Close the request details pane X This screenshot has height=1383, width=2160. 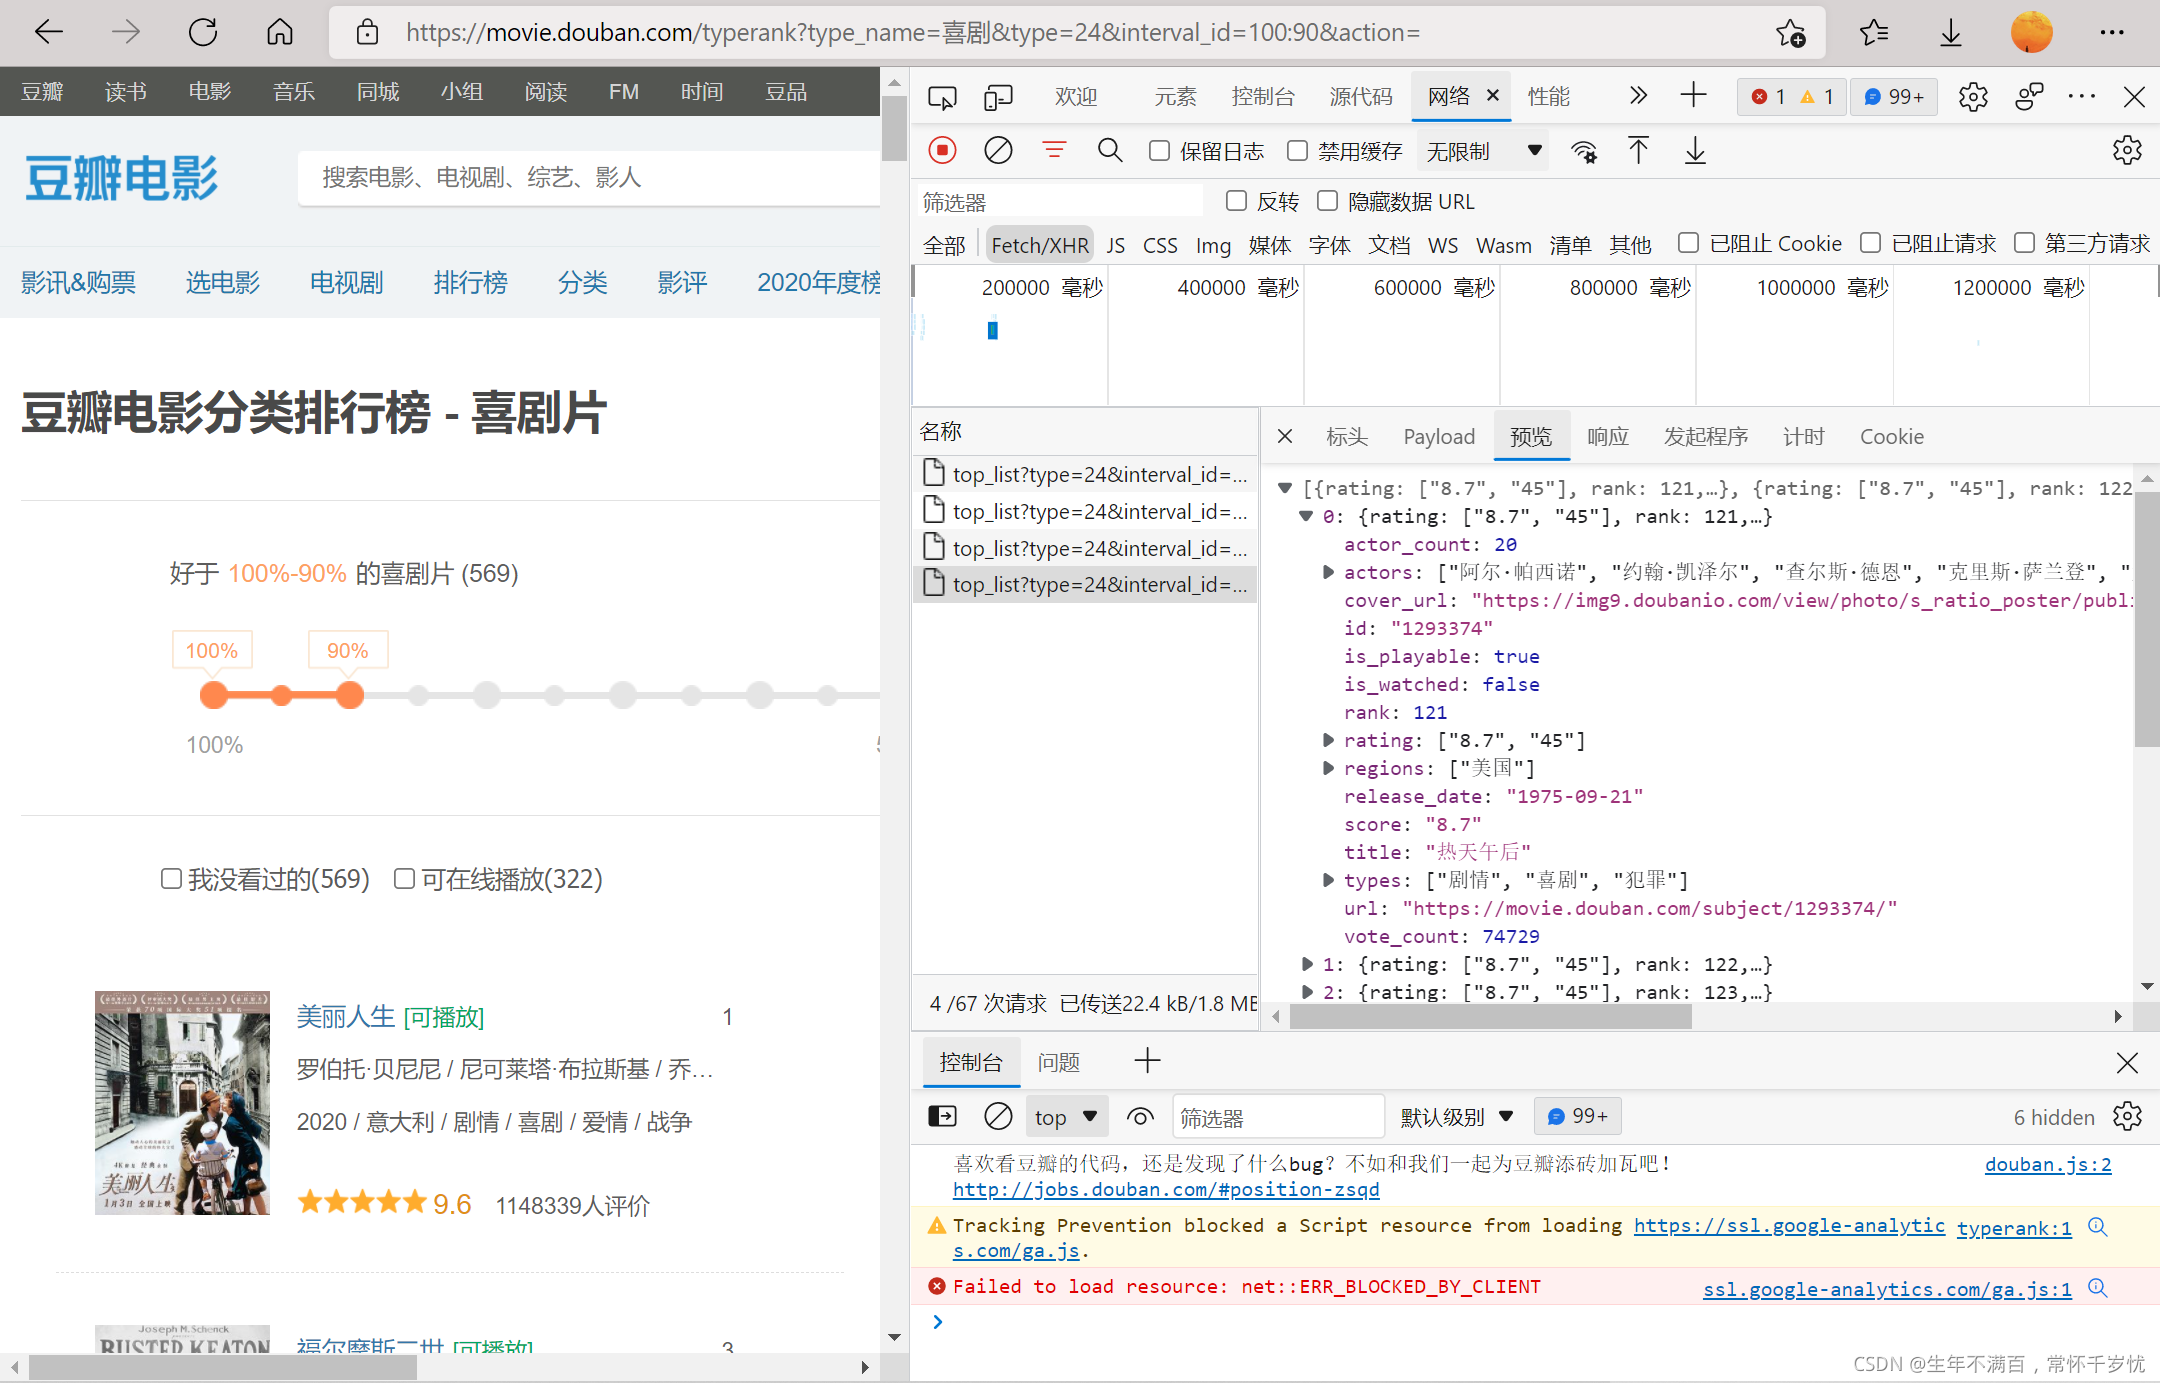[1285, 437]
